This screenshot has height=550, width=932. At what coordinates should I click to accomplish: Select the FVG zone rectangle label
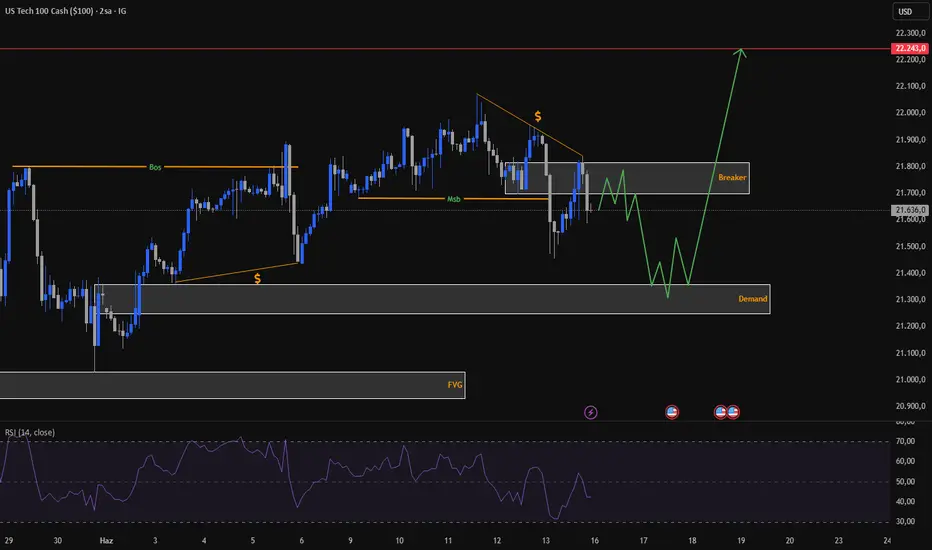[455, 385]
